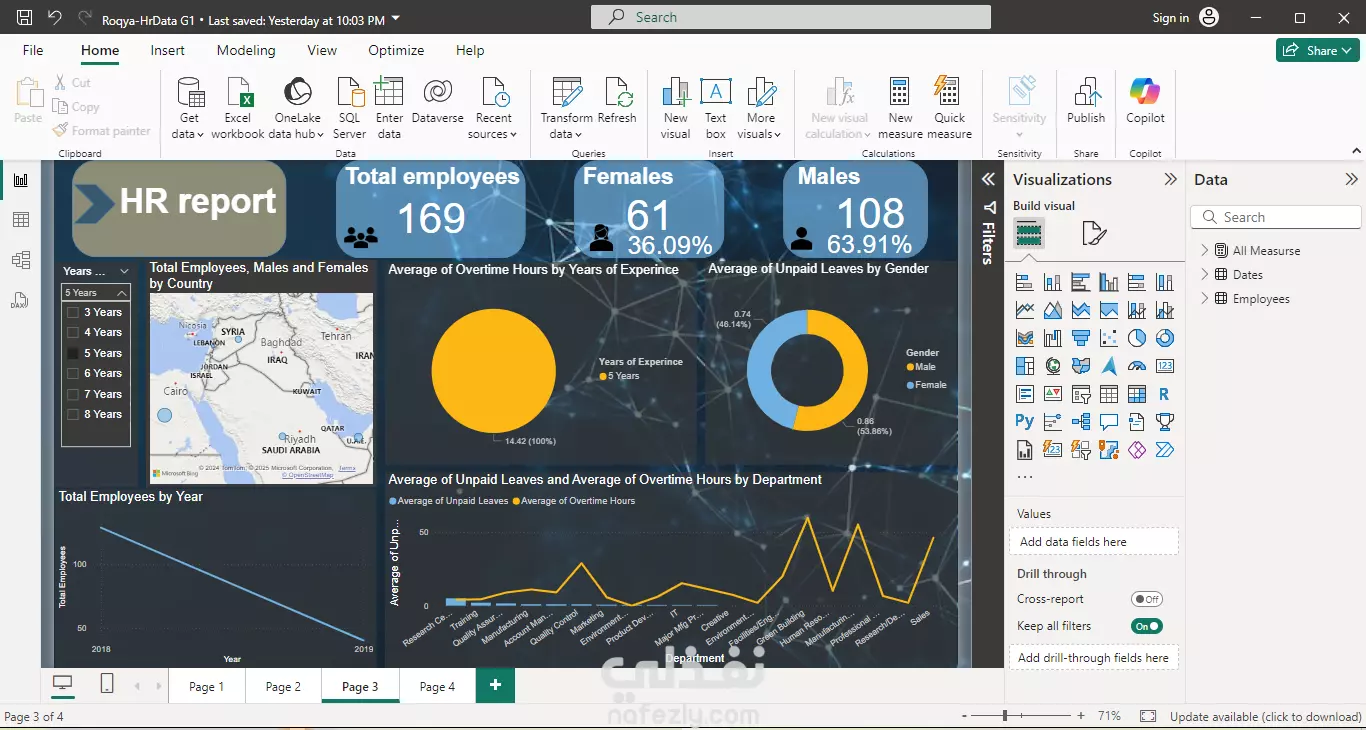Viewport: 1366px width, 730px height.
Task: Select the Treemap visual icon
Action: click(x=1024, y=366)
